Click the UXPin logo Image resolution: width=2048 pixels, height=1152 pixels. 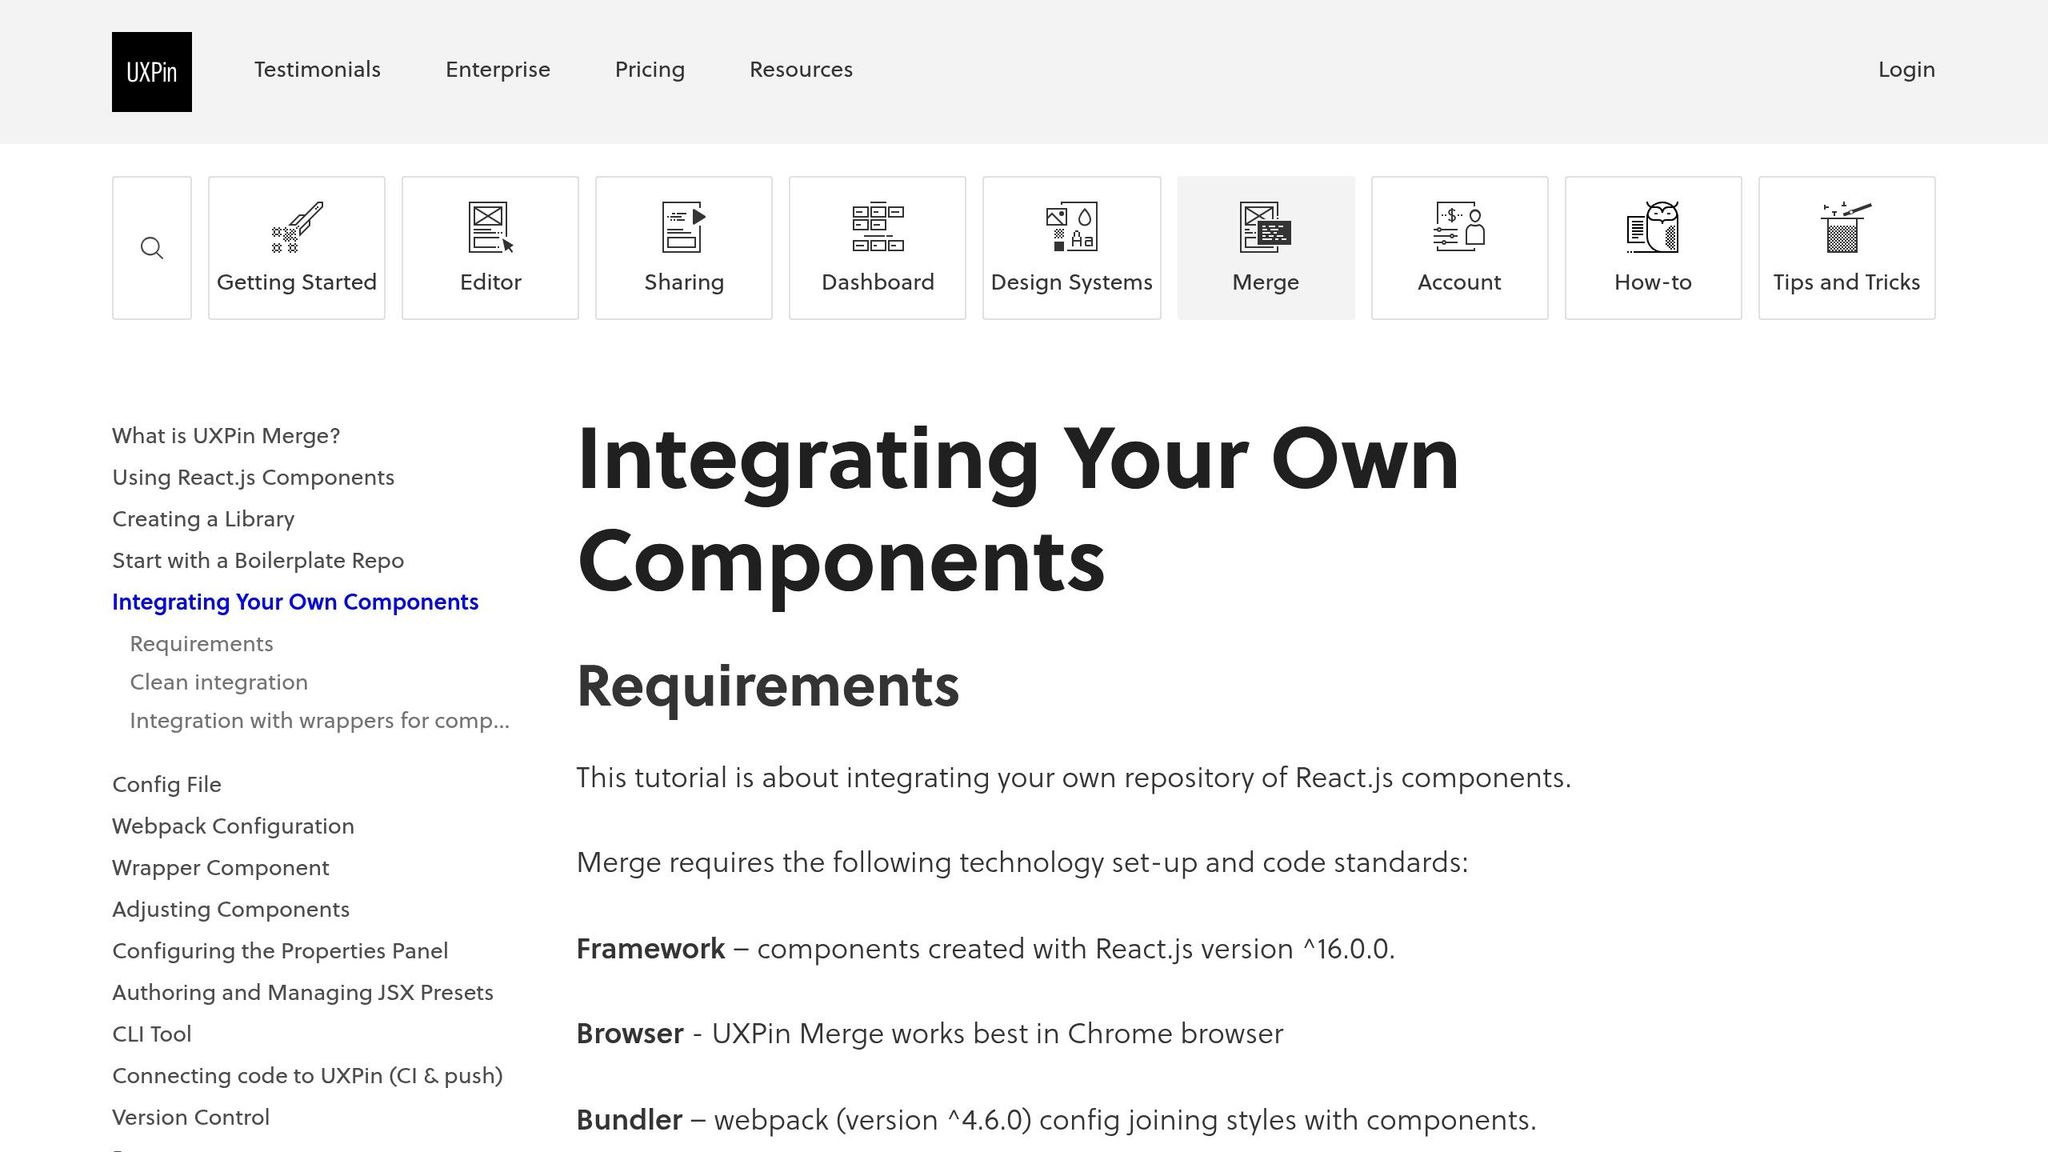[x=152, y=72]
